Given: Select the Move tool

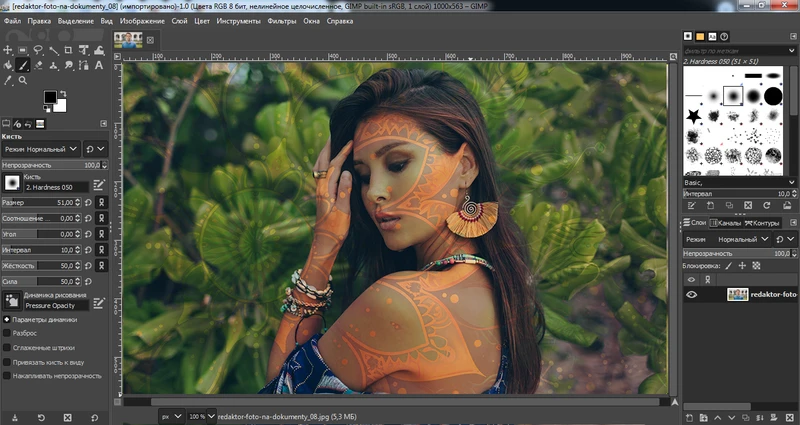Looking at the screenshot, I should tap(8, 50).
